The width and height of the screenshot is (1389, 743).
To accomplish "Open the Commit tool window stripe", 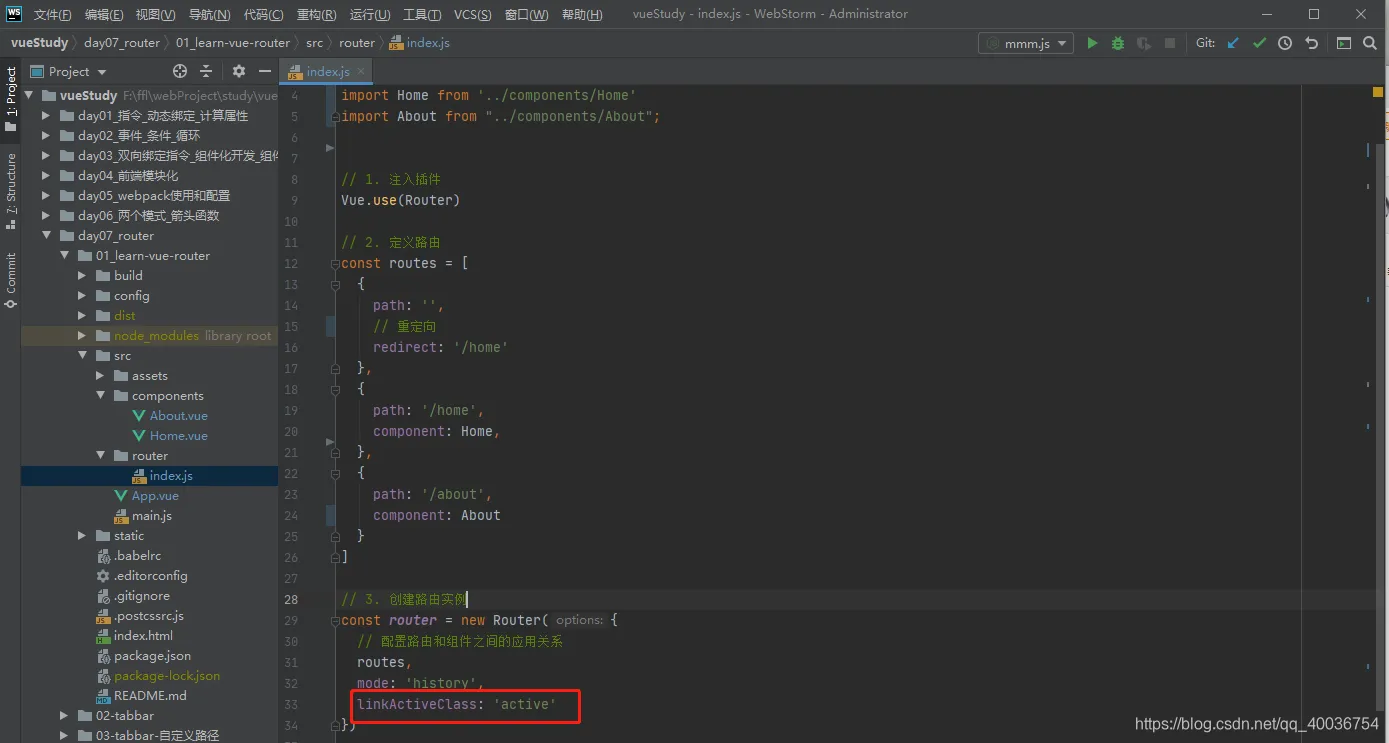I will [x=11, y=280].
